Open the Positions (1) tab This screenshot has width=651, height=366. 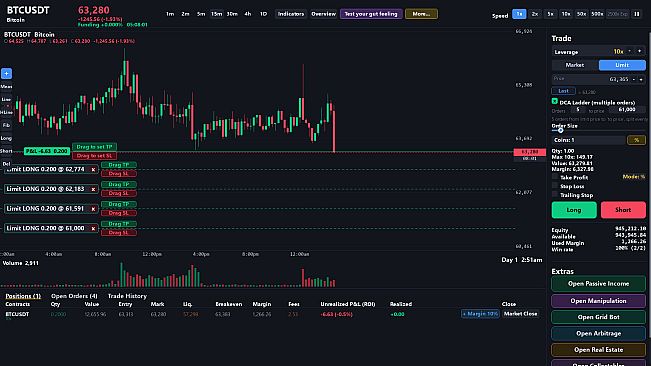pyautogui.click(x=23, y=296)
